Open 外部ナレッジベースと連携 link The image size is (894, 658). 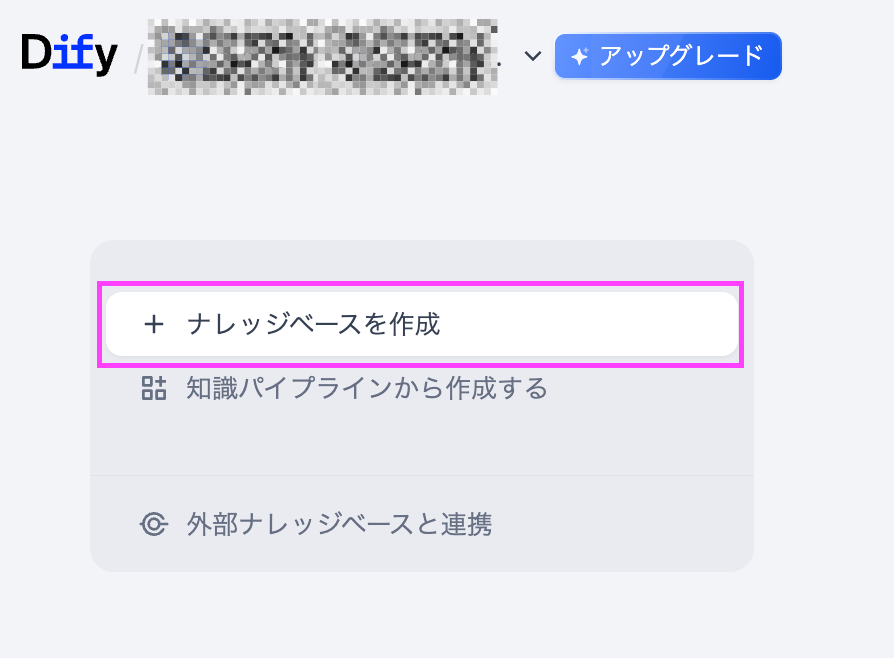coord(339,524)
